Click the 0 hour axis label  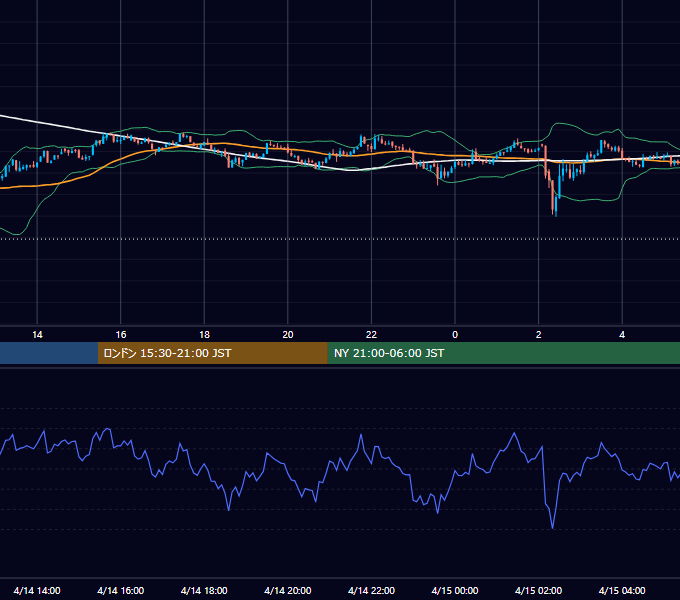(455, 335)
